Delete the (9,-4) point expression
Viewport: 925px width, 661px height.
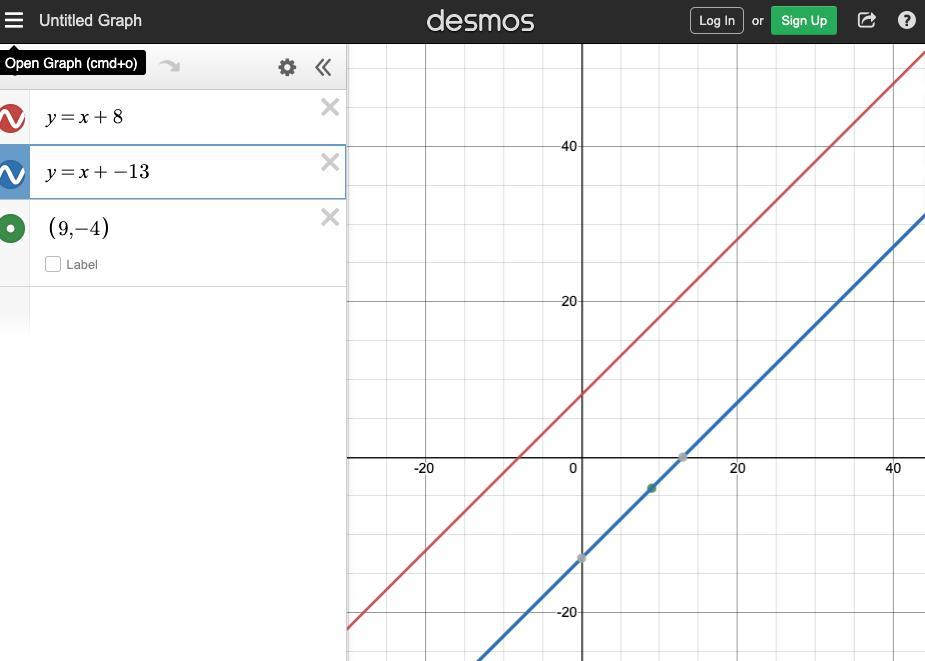pos(330,217)
